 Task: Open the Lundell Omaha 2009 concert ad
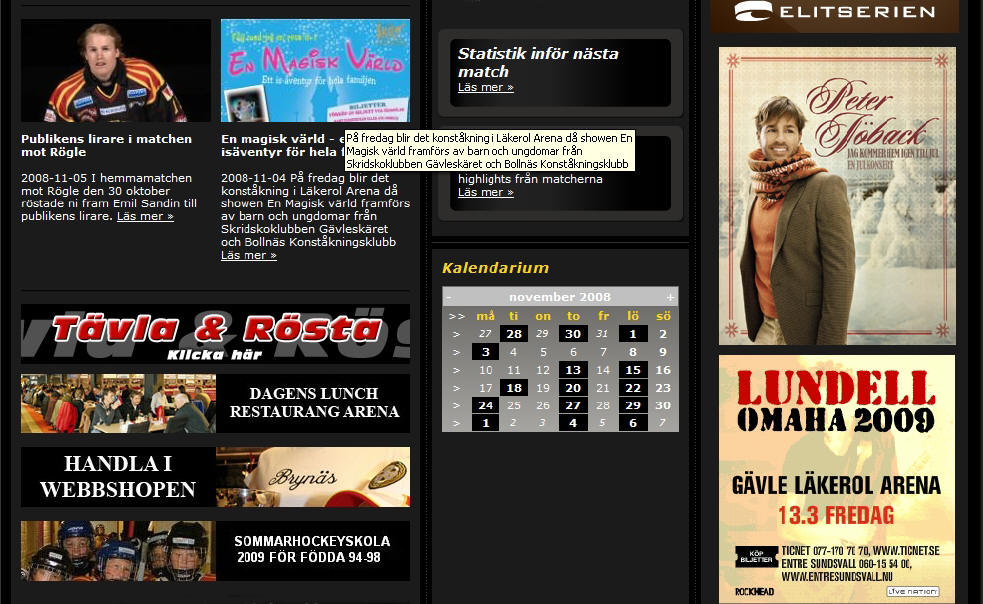[837, 479]
